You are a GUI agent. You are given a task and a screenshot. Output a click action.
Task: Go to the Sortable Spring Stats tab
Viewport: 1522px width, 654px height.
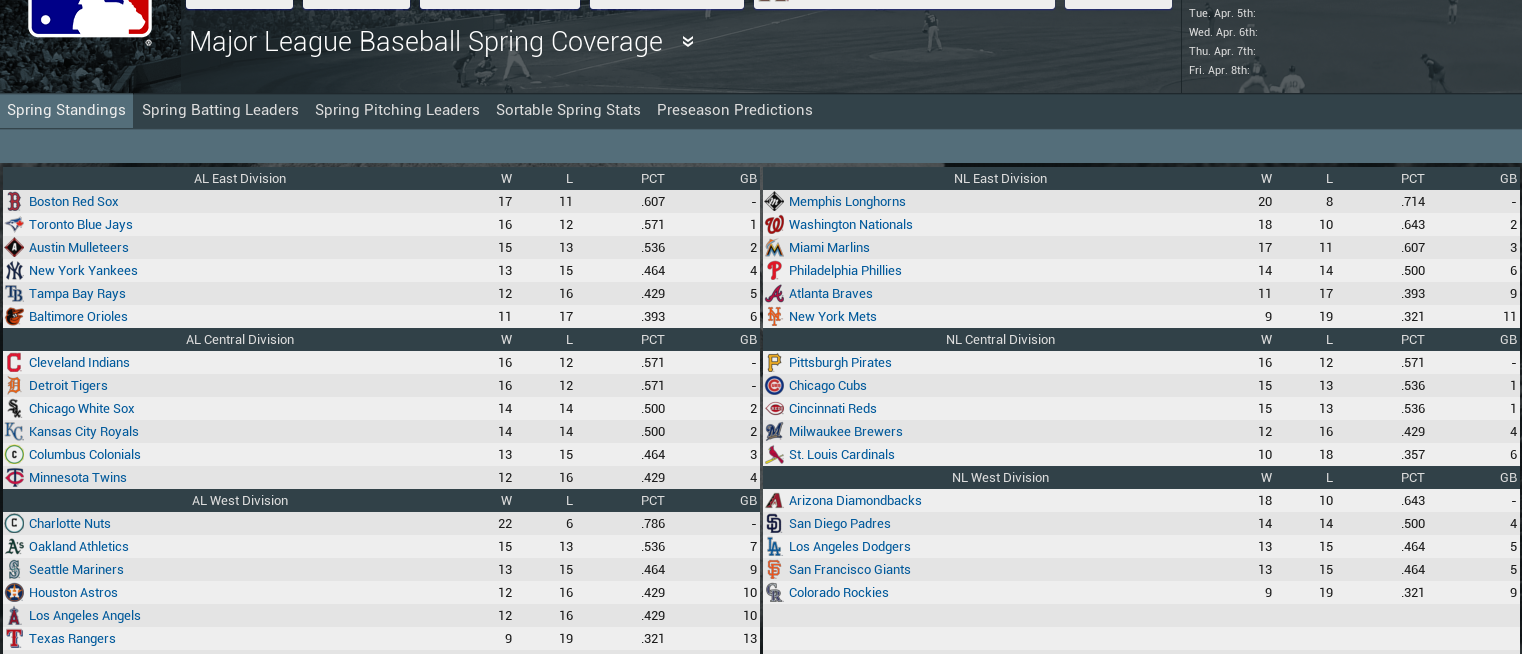click(568, 110)
